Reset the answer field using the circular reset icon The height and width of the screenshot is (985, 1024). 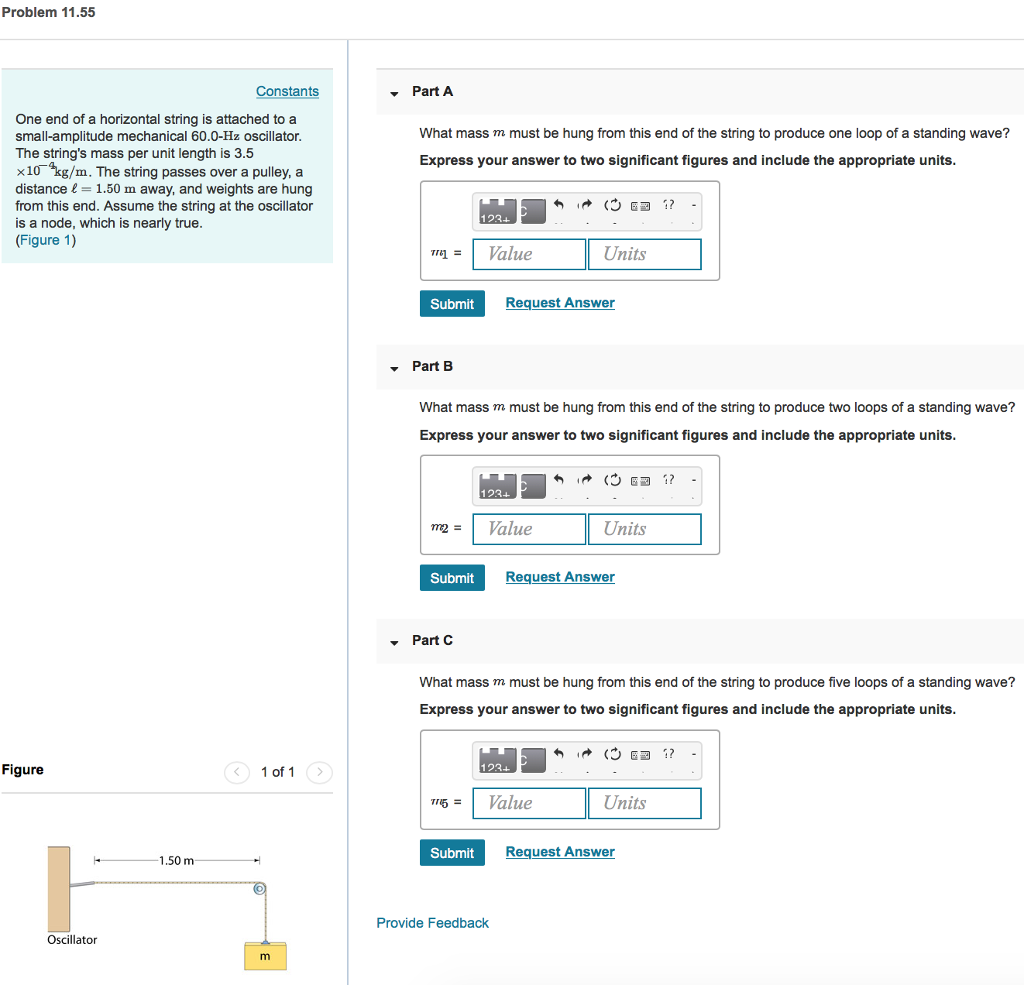click(613, 205)
